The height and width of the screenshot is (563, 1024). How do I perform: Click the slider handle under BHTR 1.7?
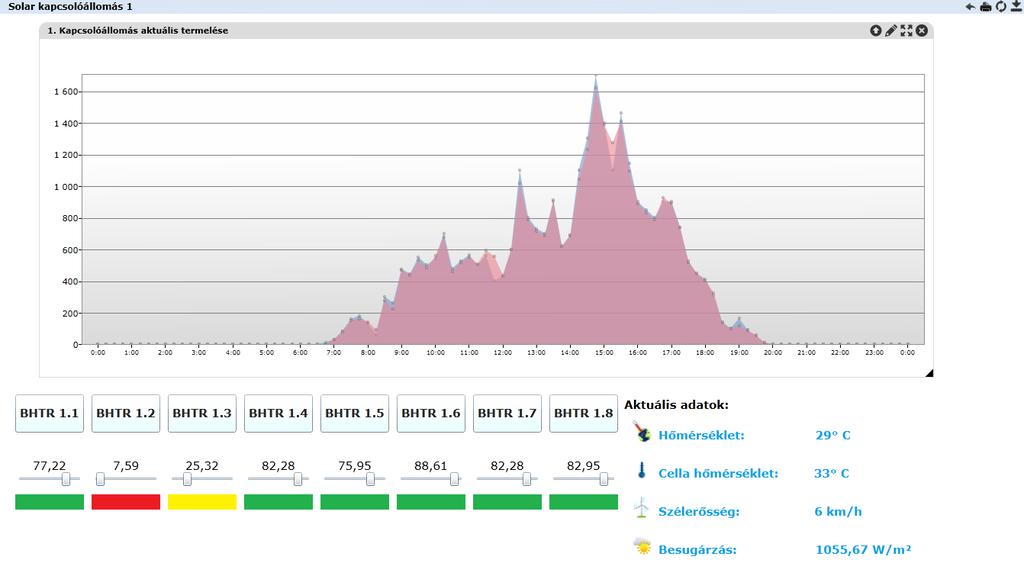click(526, 479)
